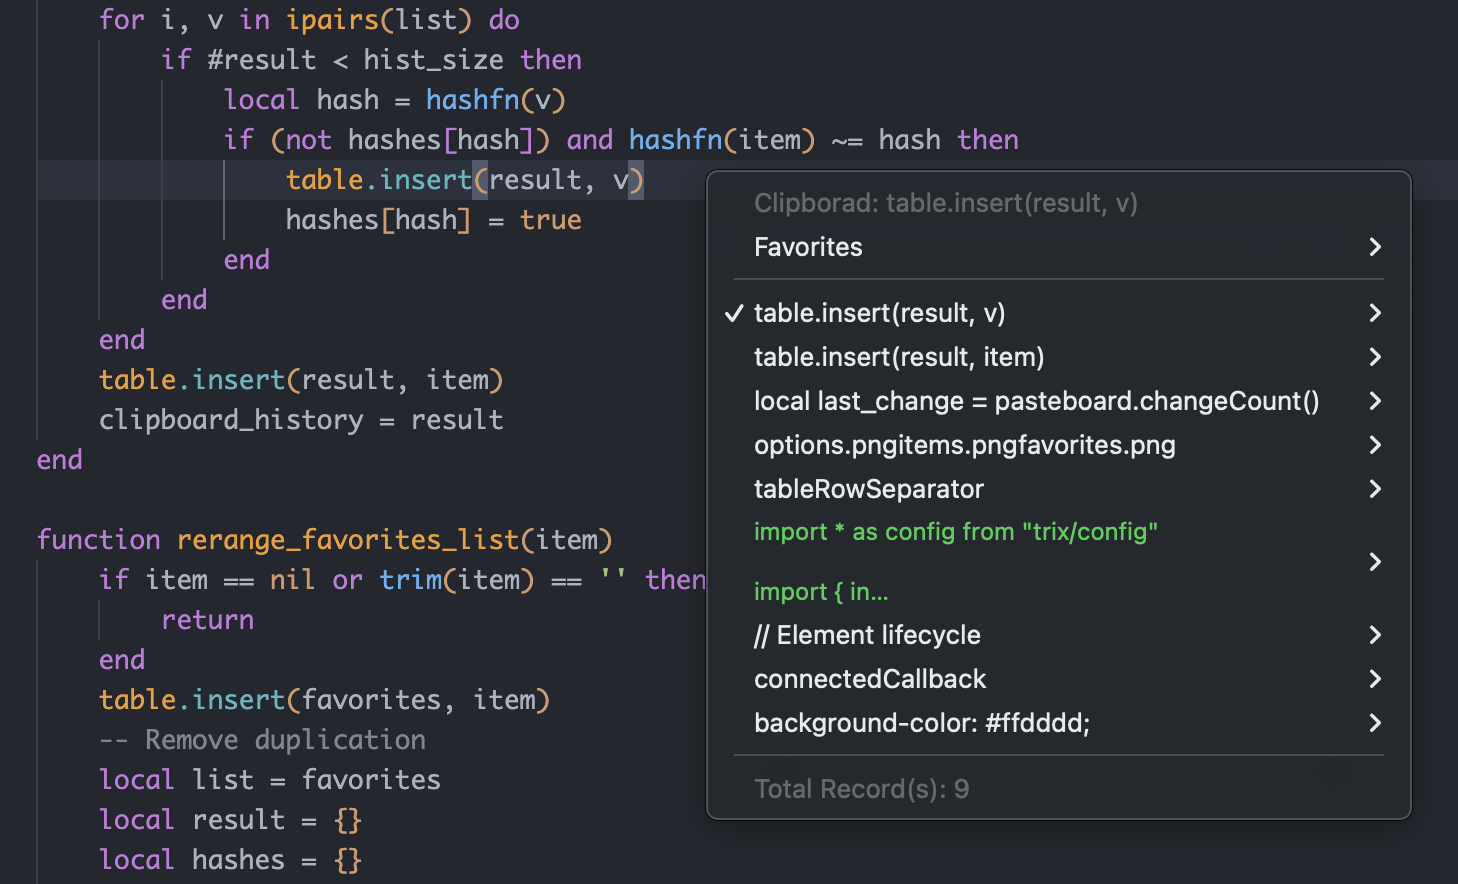The height and width of the screenshot is (884, 1458).
Task: Click rerange_favorites_list function name in editor
Action: (x=348, y=540)
